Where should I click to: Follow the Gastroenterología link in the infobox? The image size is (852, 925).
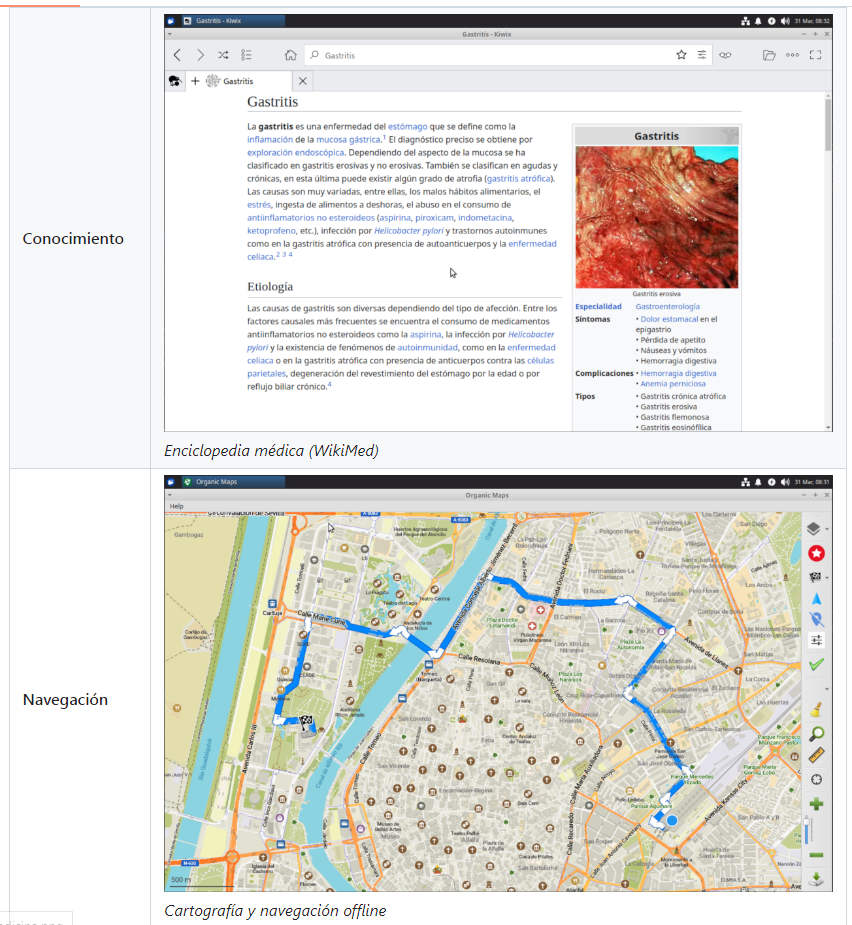[x=667, y=306]
